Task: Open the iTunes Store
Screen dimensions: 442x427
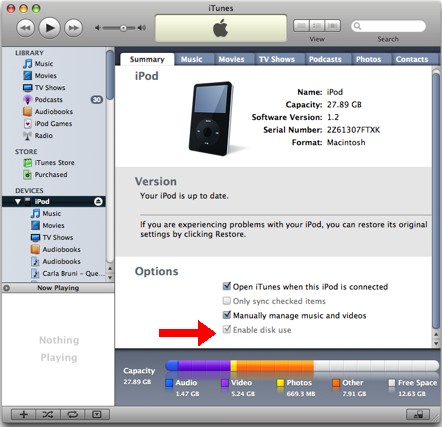Action: (54, 163)
